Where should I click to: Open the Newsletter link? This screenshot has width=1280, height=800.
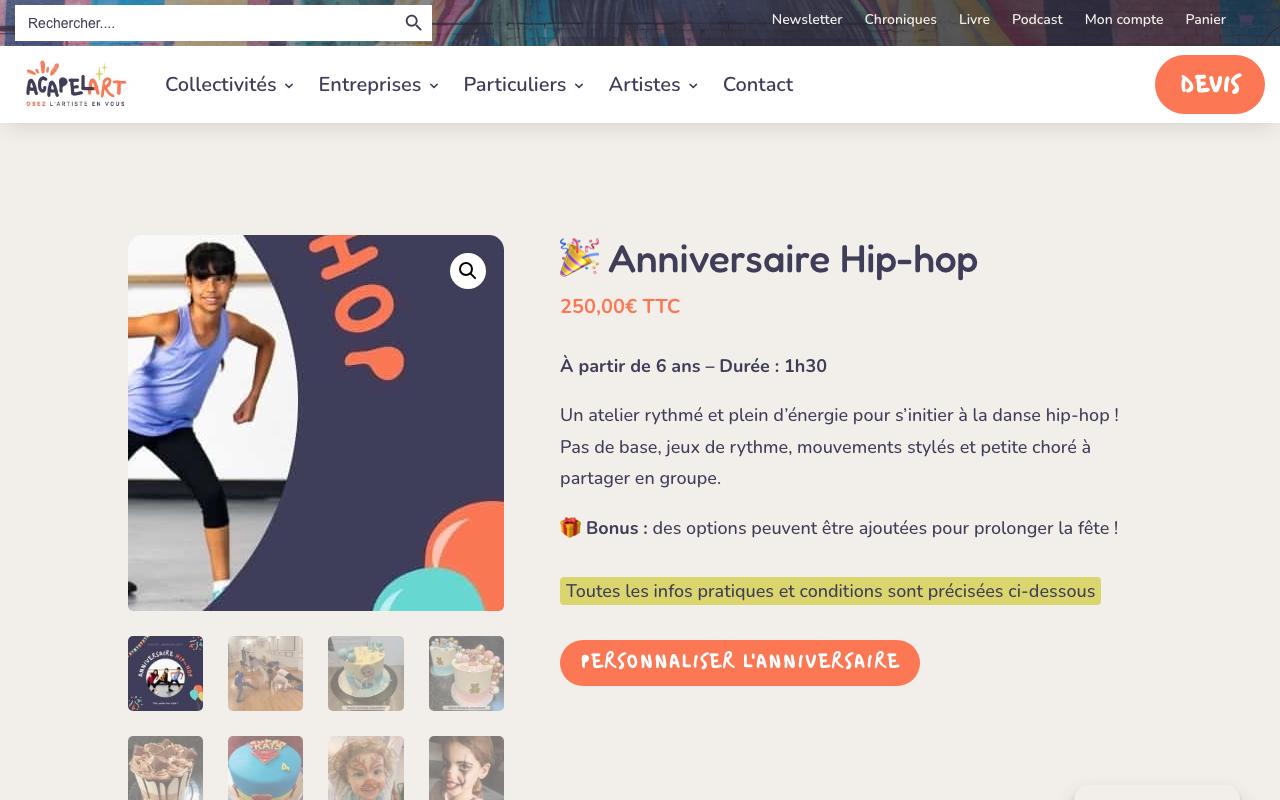tap(807, 19)
